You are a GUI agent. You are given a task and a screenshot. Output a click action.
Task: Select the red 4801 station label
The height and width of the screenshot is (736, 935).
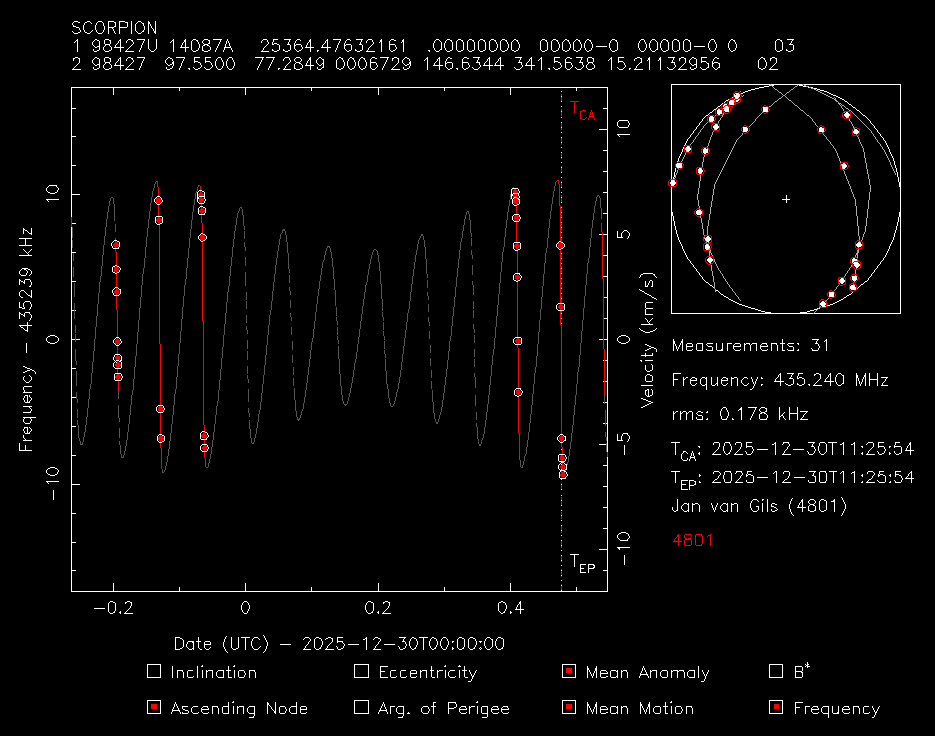692,540
